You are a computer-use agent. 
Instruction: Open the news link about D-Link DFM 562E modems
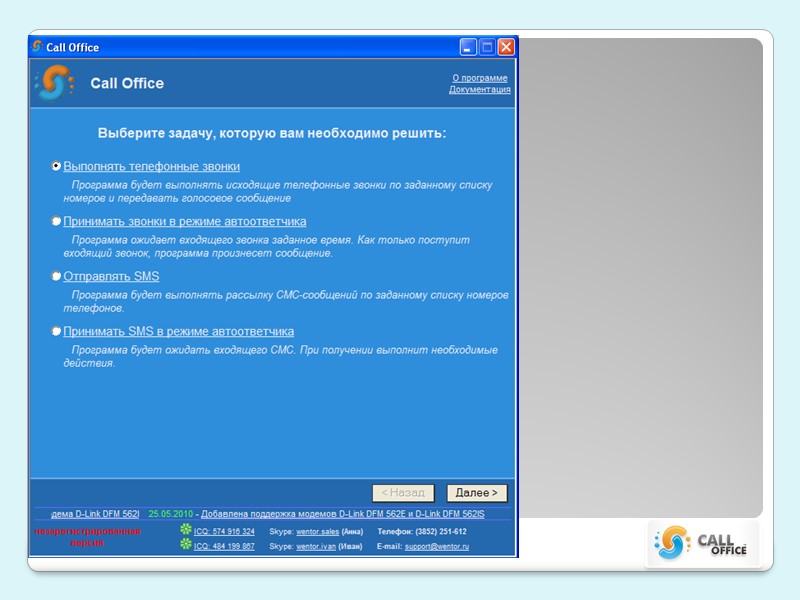(342, 514)
